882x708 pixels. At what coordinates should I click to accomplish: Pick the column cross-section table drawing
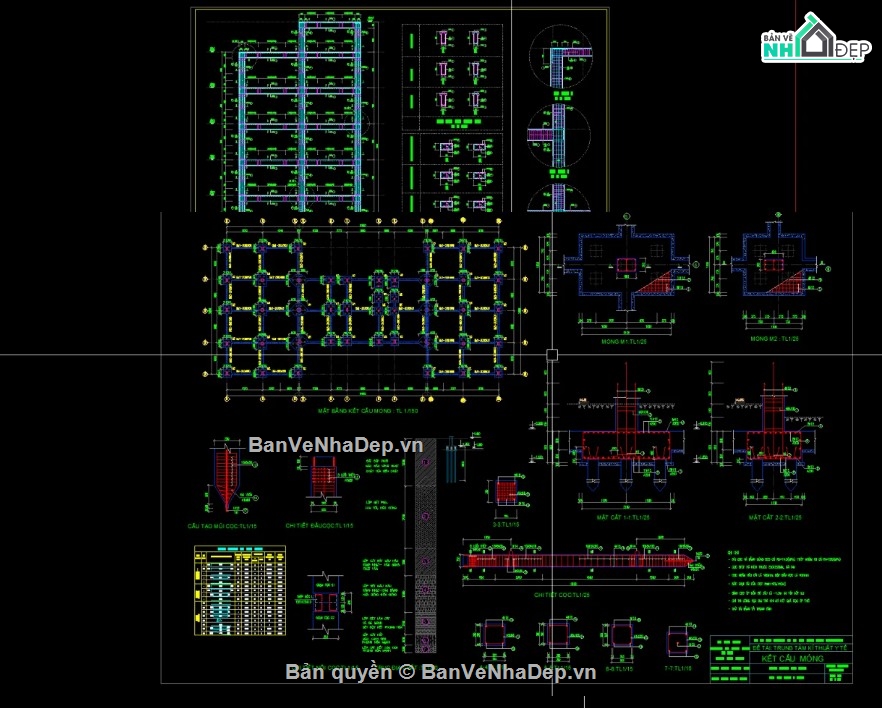click(x=453, y=118)
